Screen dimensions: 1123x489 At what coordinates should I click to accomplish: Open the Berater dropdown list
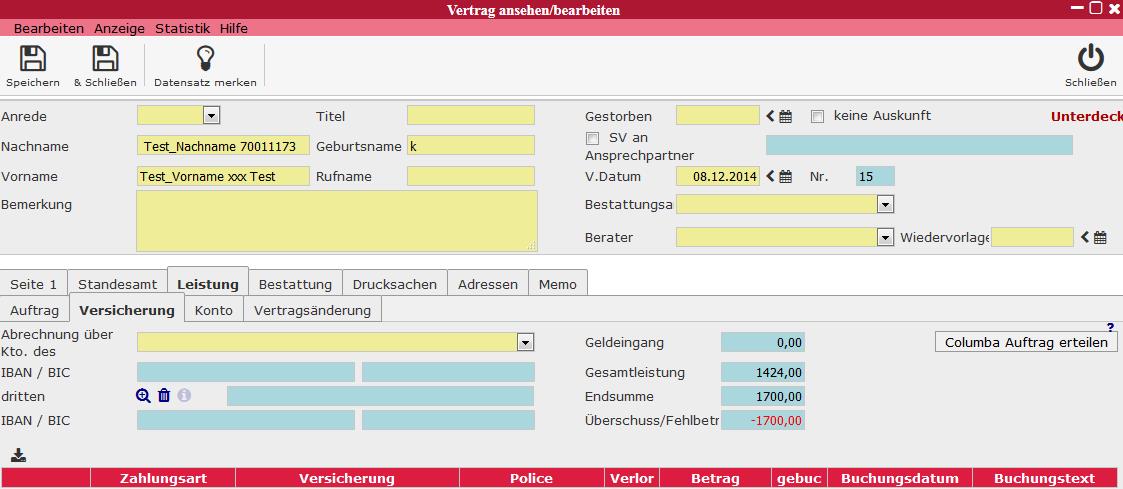pos(884,238)
